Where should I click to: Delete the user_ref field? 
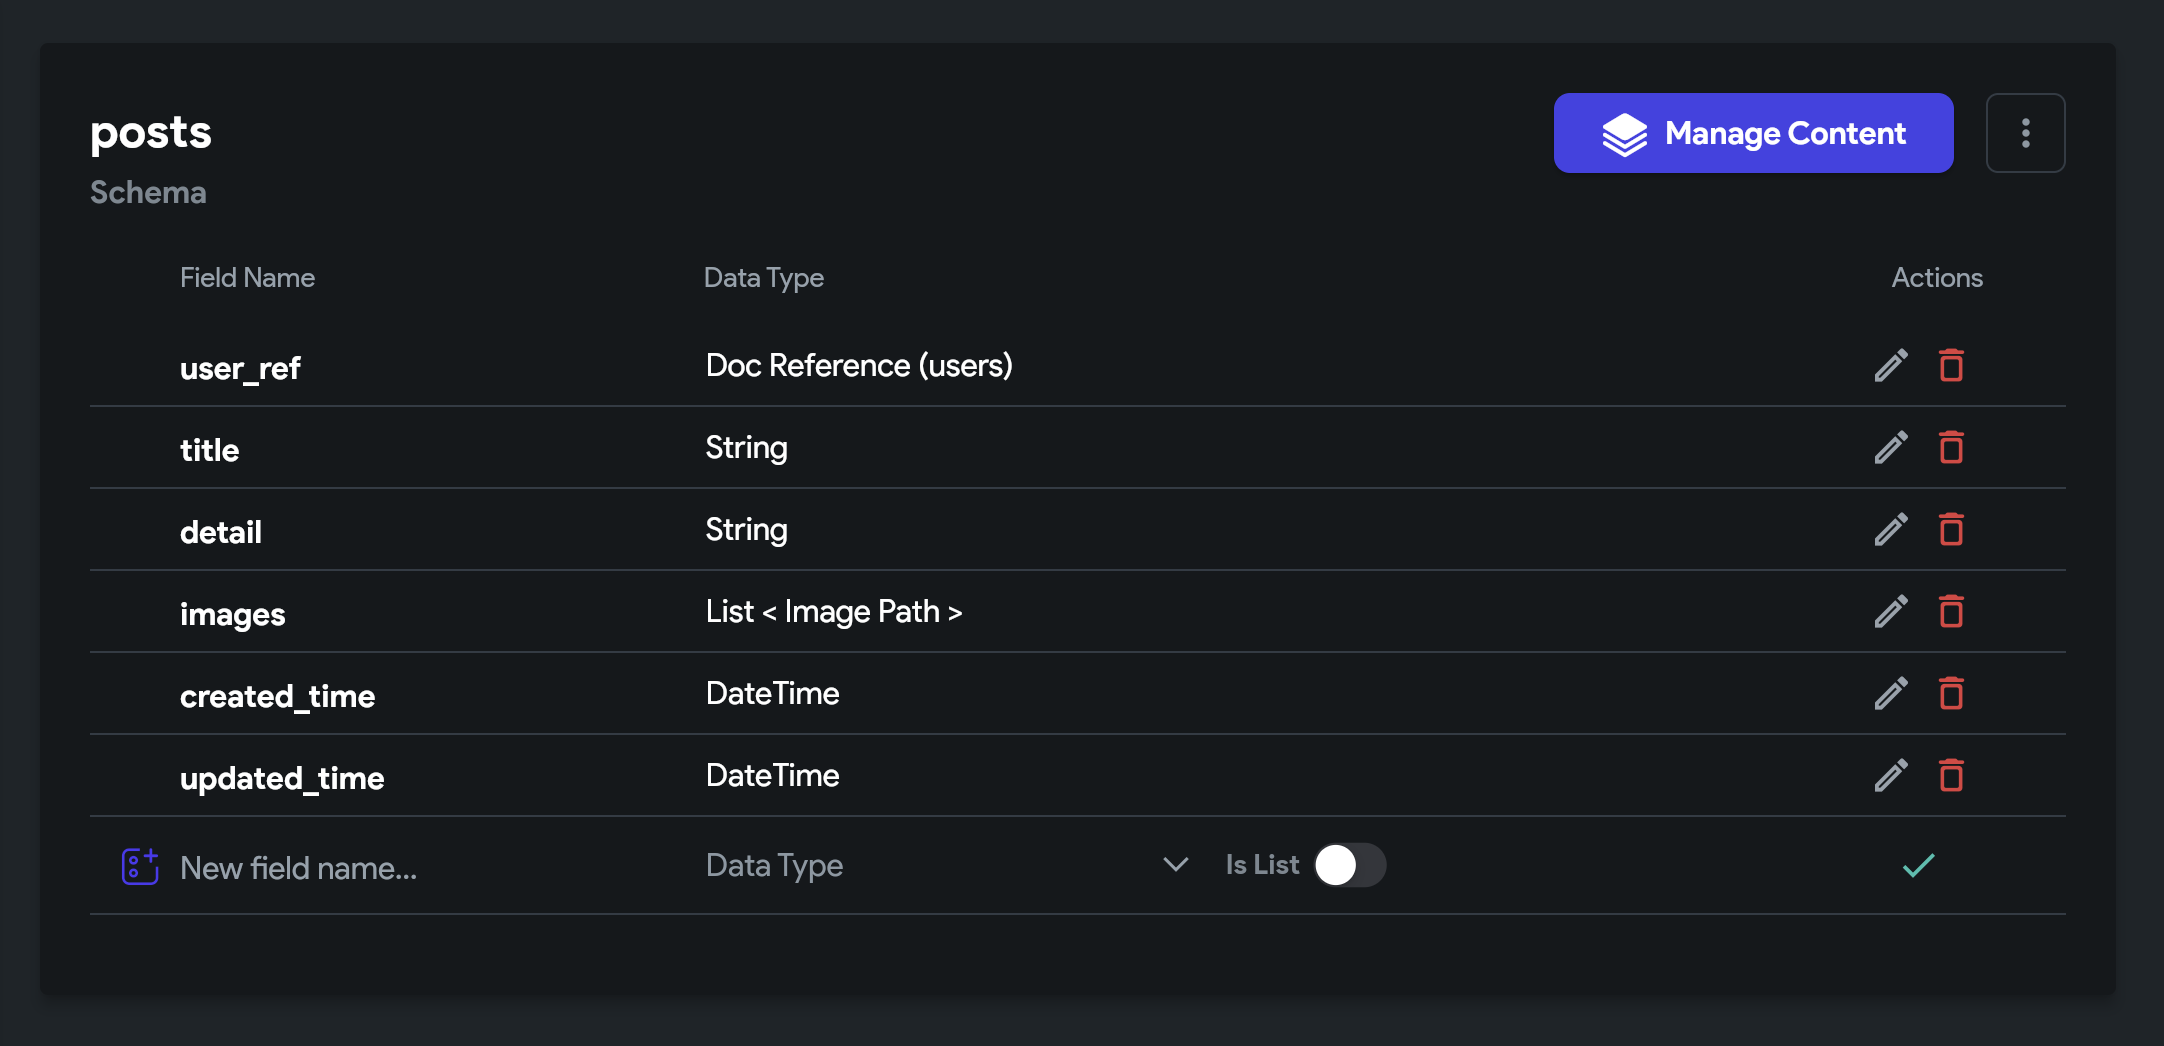click(1951, 366)
